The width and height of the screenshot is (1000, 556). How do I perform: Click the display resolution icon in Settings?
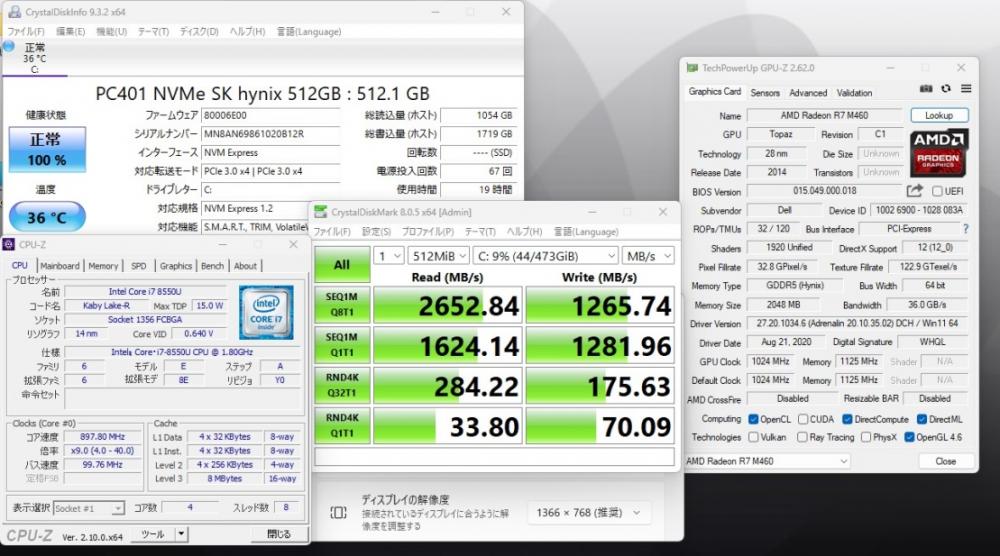coord(339,513)
